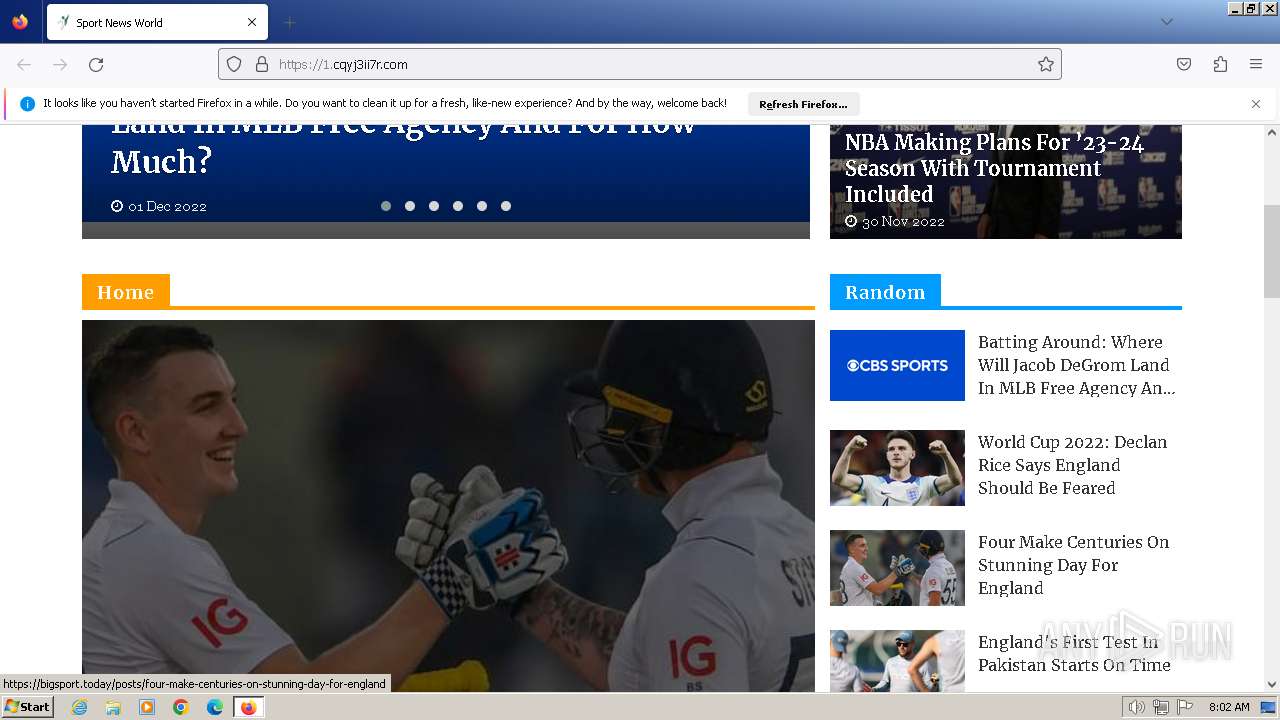
Task: Launch Microsoft Edge from taskbar
Action: tap(215, 707)
